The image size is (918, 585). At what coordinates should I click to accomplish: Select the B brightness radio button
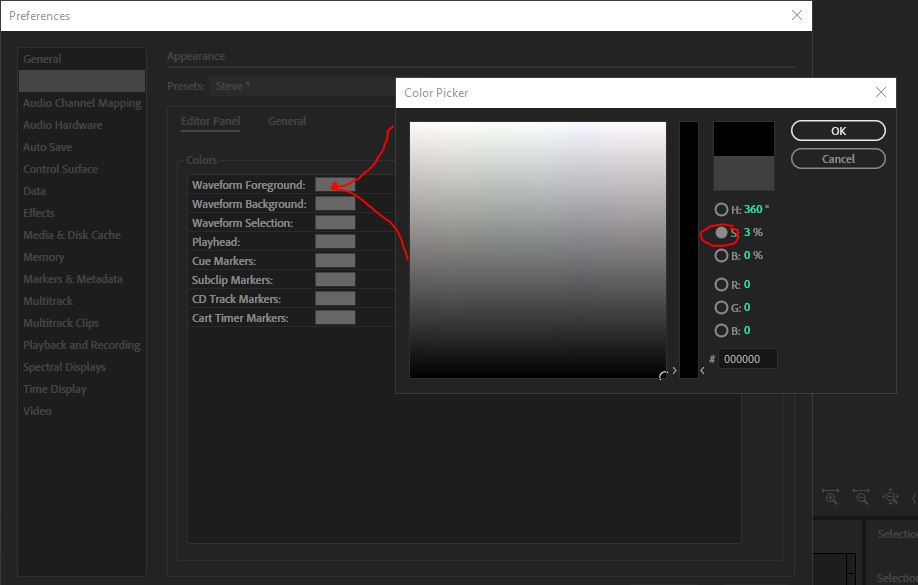(x=722, y=256)
